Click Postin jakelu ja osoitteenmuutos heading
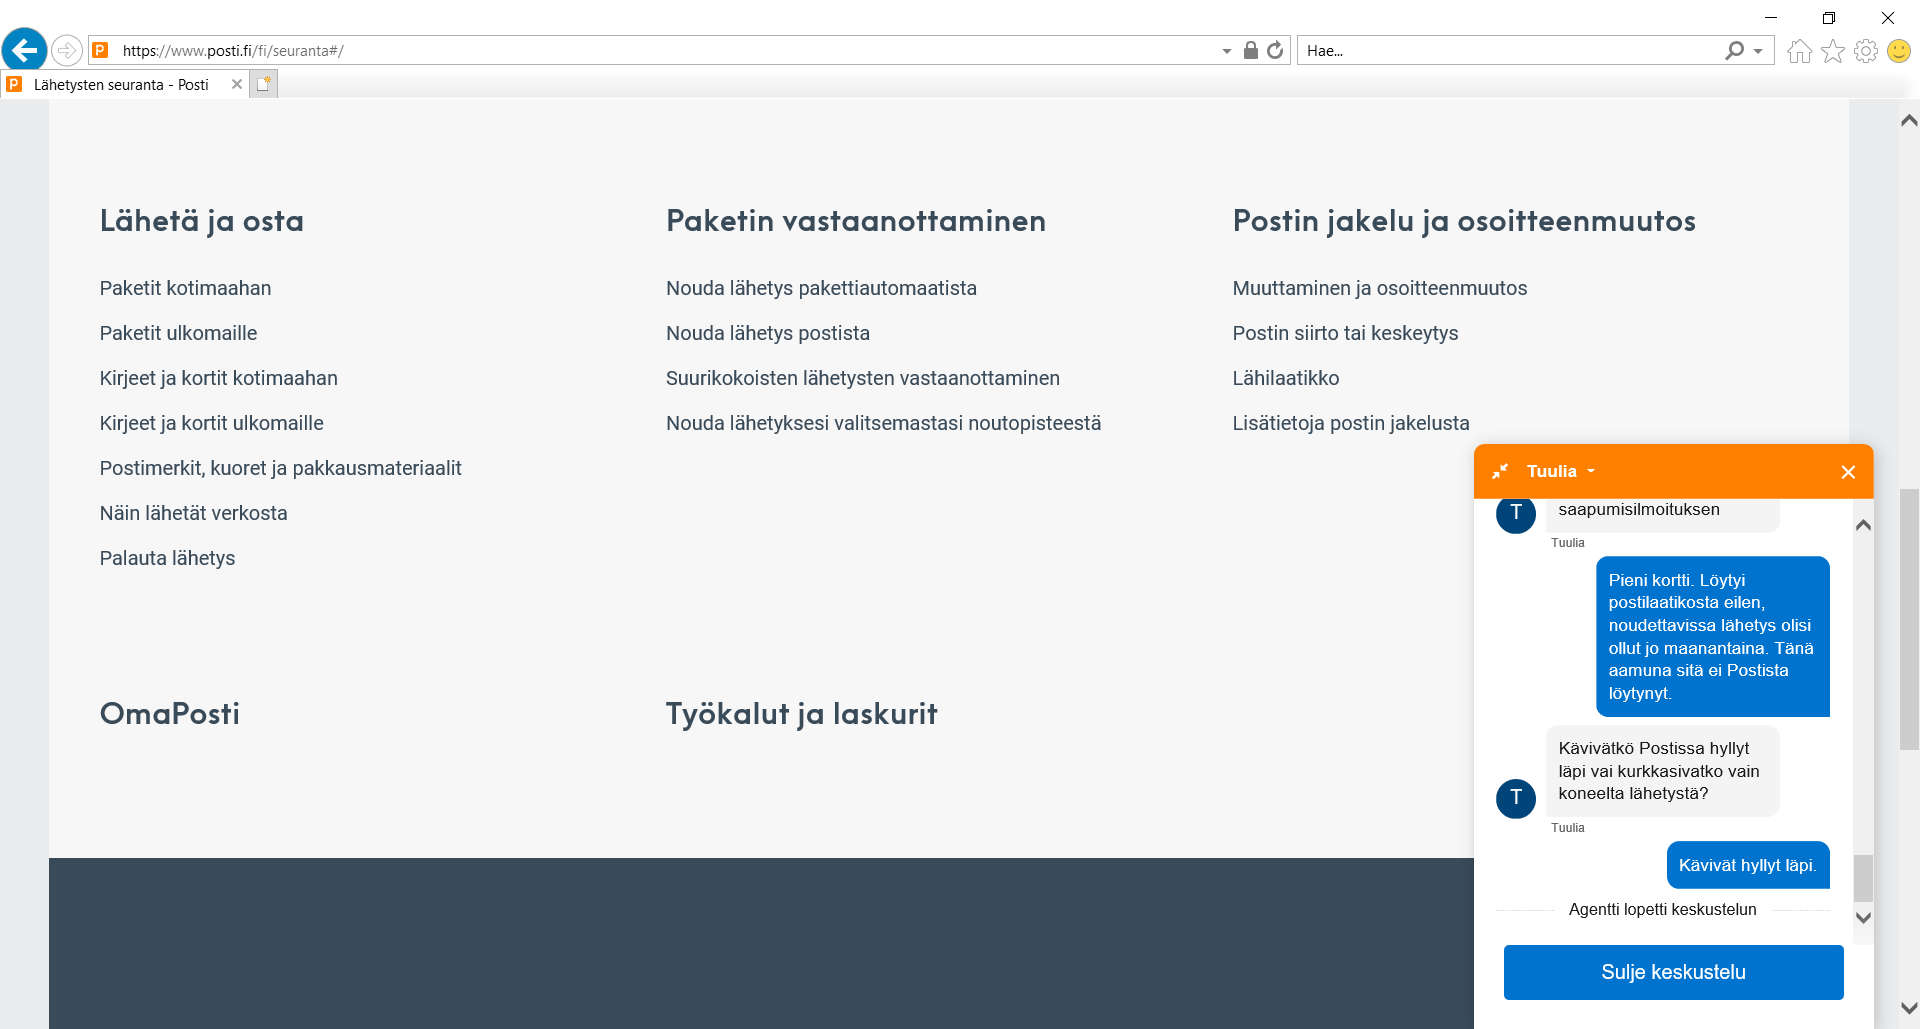Viewport: 1920px width, 1029px height. (x=1464, y=221)
